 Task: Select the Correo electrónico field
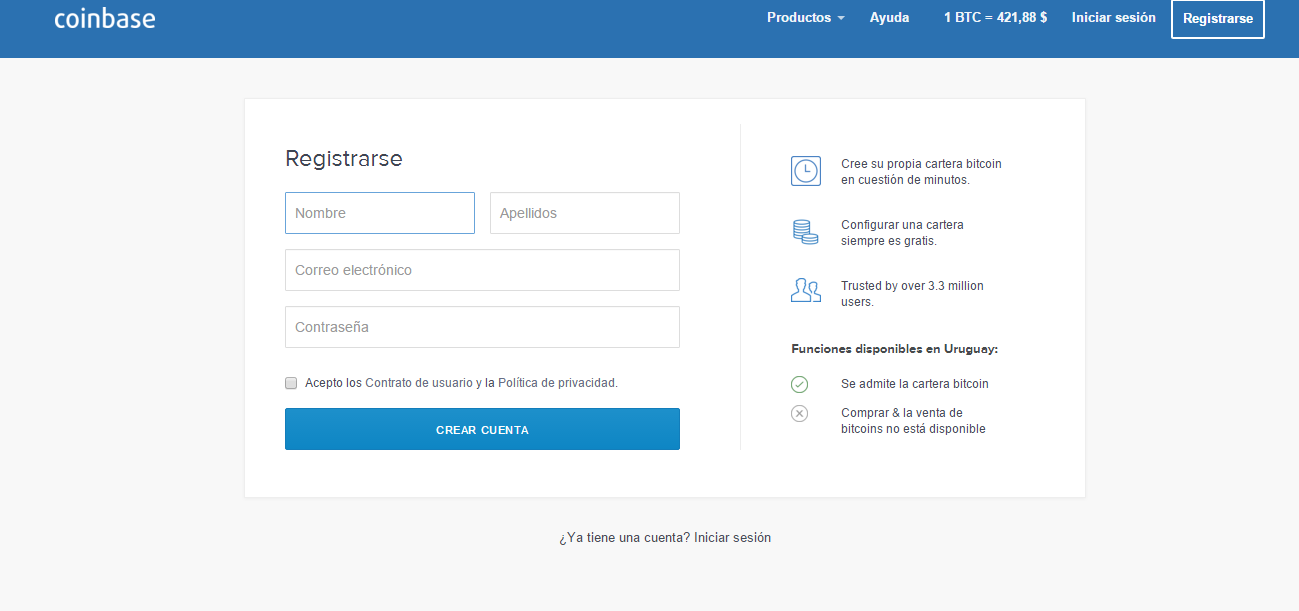[x=482, y=270]
